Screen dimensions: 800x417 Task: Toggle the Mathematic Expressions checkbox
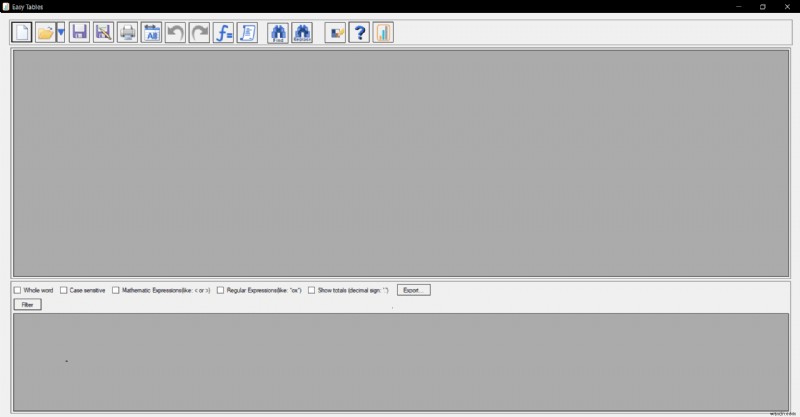pos(116,290)
